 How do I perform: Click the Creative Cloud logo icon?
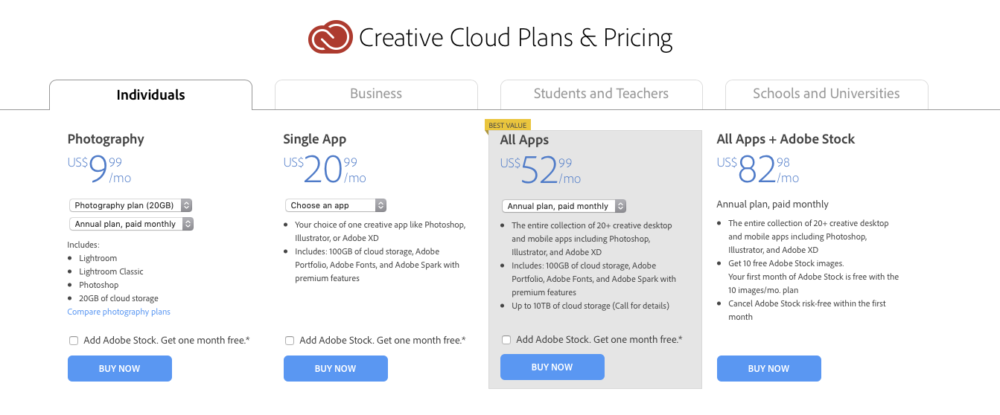point(330,37)
